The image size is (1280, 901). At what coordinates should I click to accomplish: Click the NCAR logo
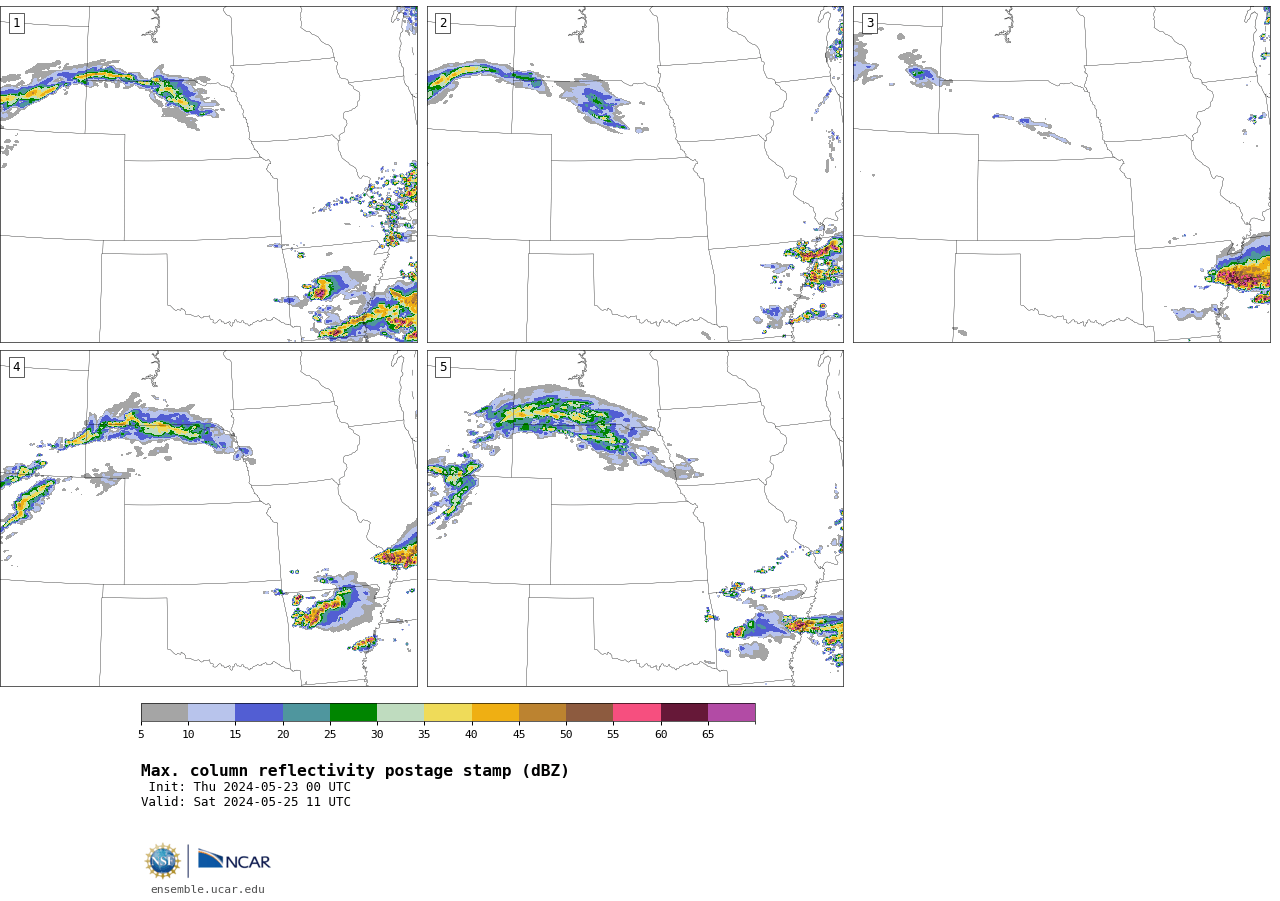pos(234,861)
